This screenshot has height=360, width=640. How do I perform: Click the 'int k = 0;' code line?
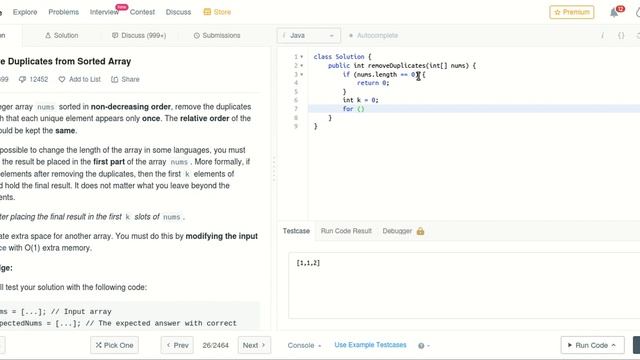click(x=360, y=100)
